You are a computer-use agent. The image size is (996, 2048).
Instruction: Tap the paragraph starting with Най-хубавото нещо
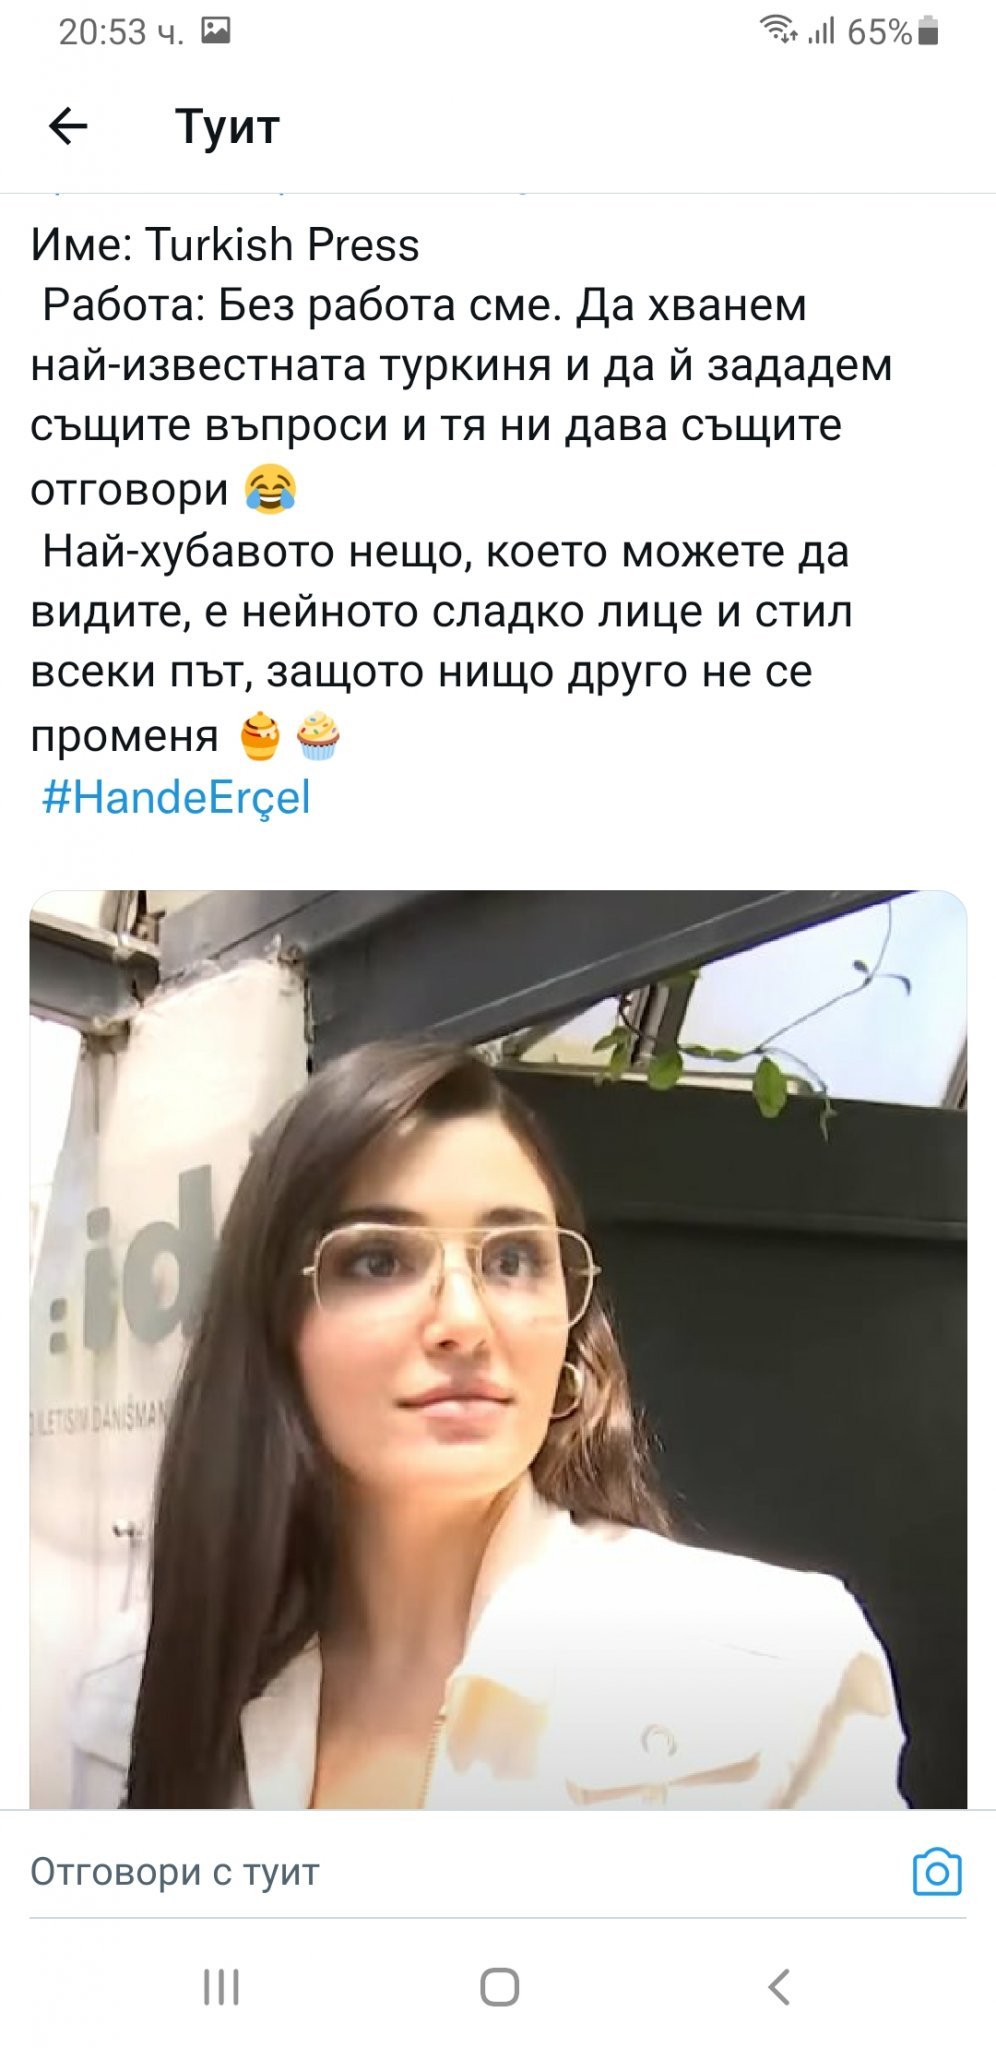click(x=441, y=643)
